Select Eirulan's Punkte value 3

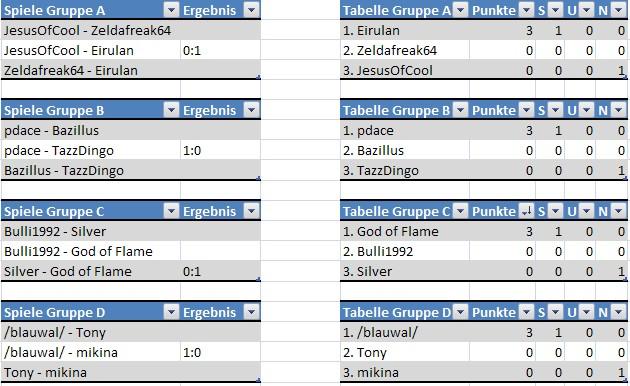pos(502,30)
